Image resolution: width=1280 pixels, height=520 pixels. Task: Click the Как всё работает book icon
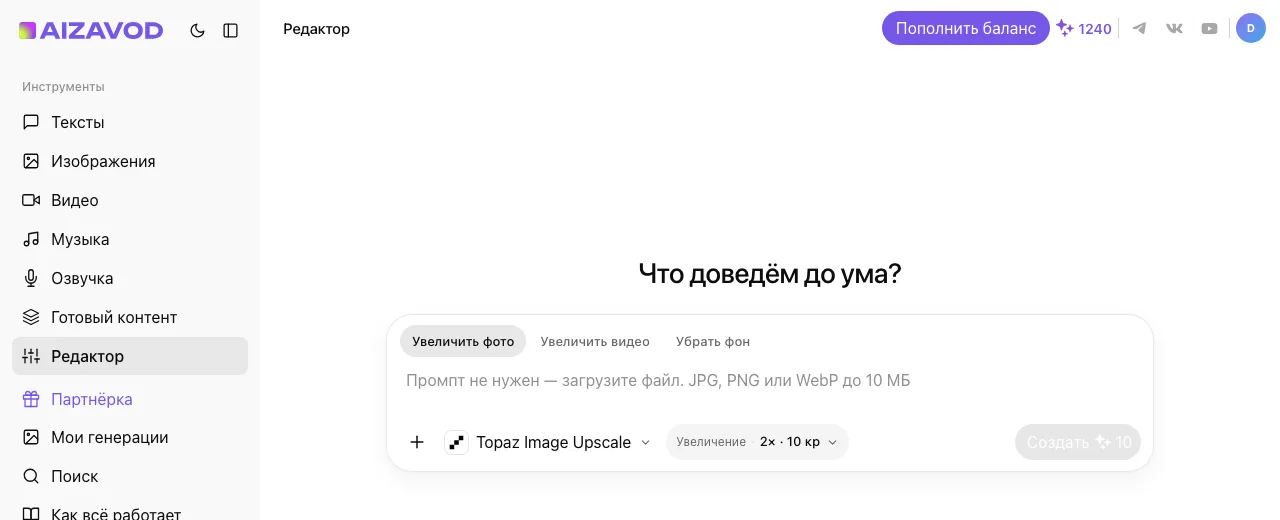[31, 514]
